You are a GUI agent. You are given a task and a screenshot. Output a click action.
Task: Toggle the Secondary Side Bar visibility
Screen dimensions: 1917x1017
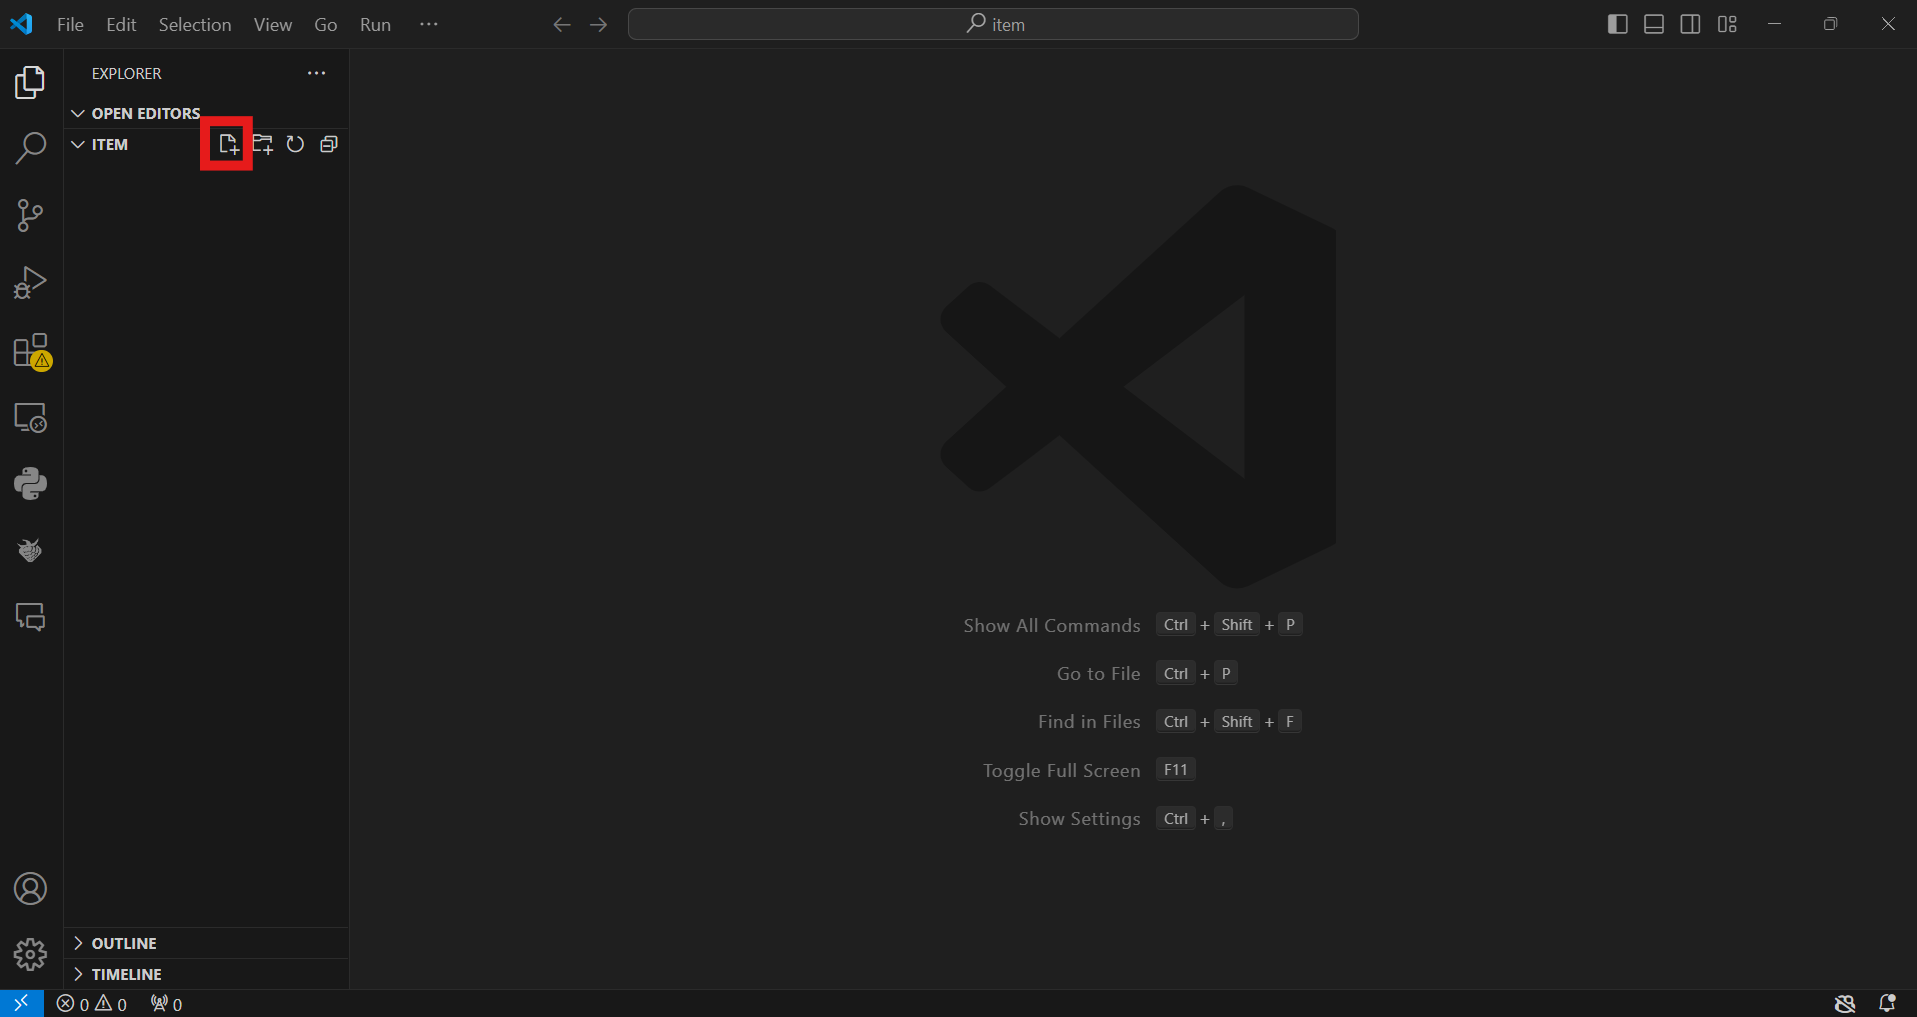point(1690,24)
